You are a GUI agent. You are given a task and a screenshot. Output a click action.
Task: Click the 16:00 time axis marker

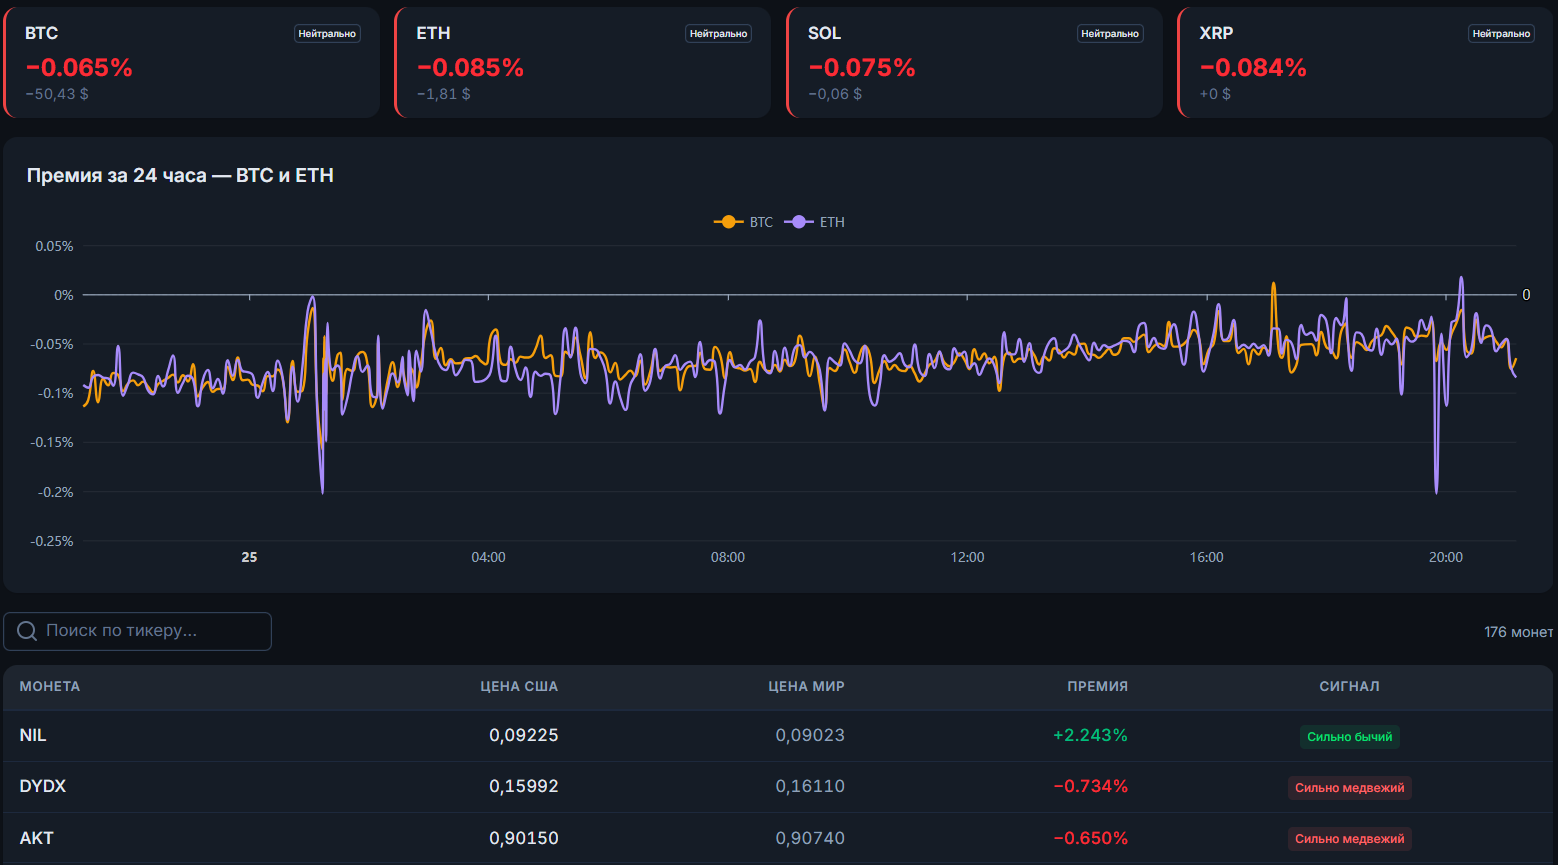coord(1206,557)
